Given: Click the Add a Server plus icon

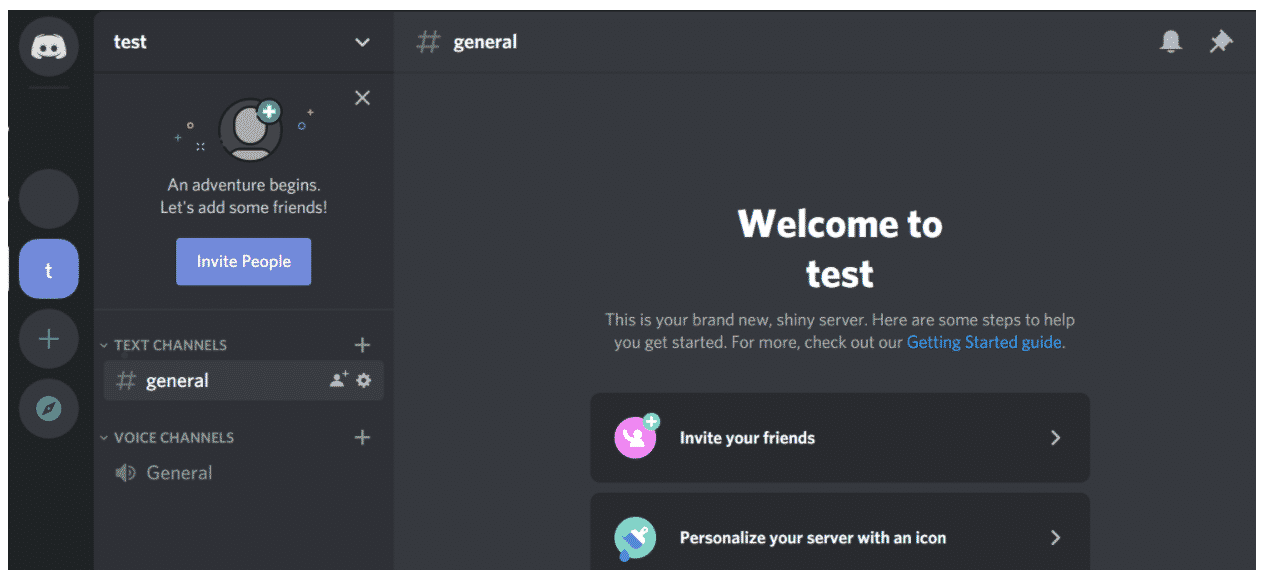Looking at the screenshot, I should [48, 339].
